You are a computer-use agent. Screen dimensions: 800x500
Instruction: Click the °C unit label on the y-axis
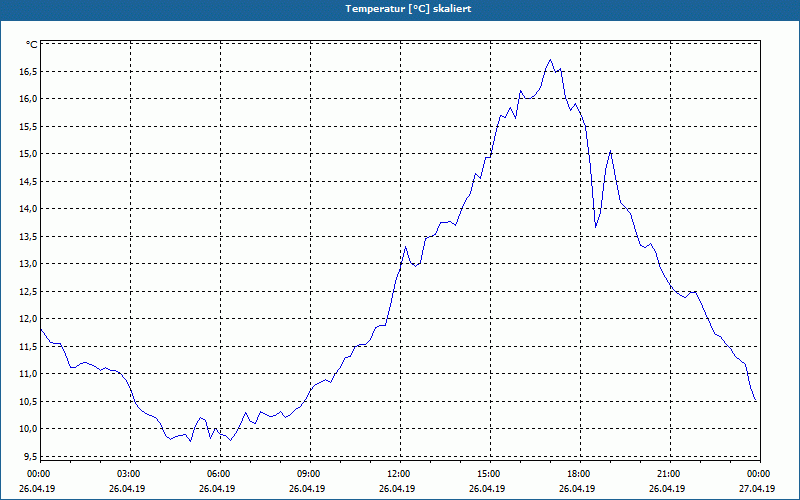pos(32,45)
